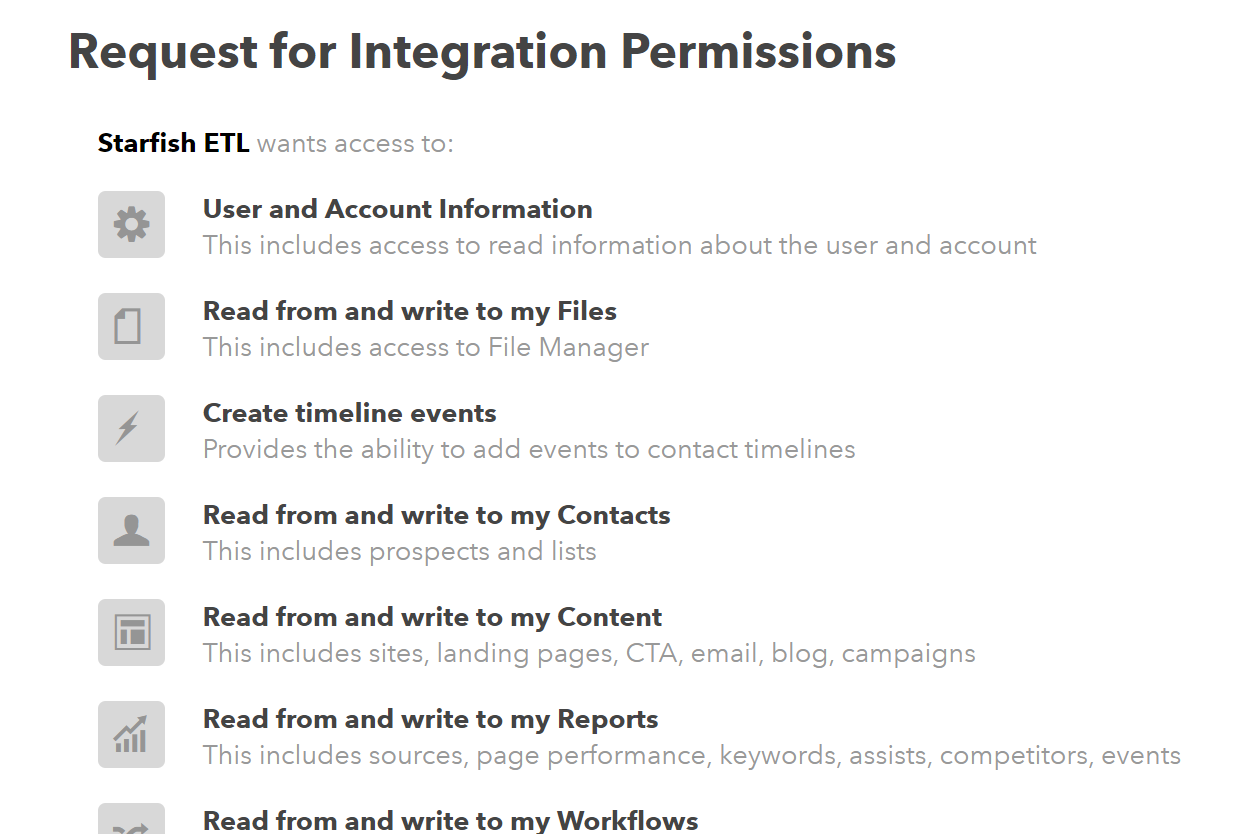Click Read from and write to my Content
The height and width of the screenshot is (834, 1254).
433,618
